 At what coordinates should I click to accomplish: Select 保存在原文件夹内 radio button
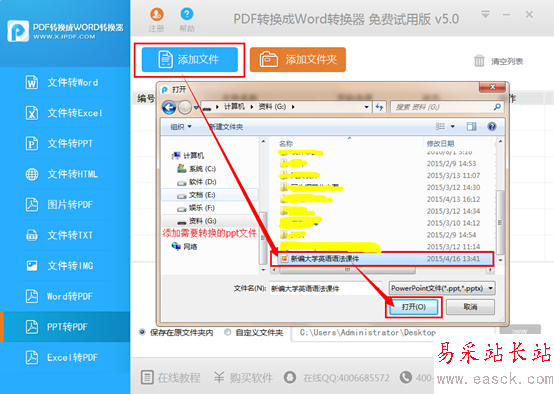click(x=142, y=332)
